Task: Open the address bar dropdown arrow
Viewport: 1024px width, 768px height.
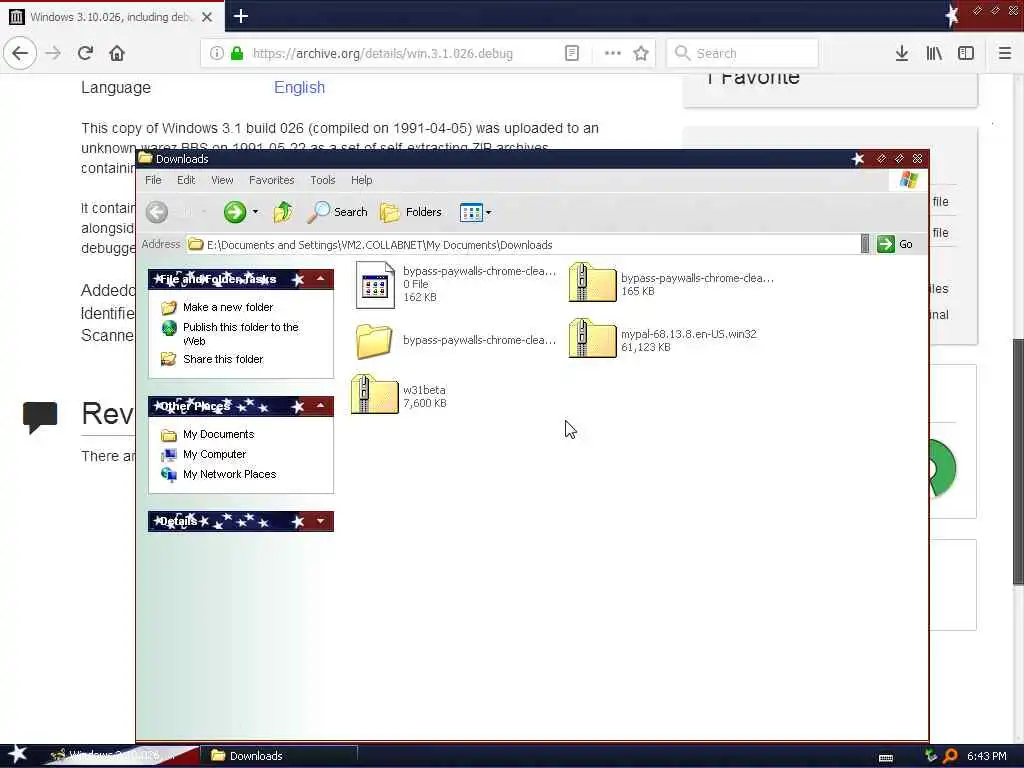Action: [865, 244]
